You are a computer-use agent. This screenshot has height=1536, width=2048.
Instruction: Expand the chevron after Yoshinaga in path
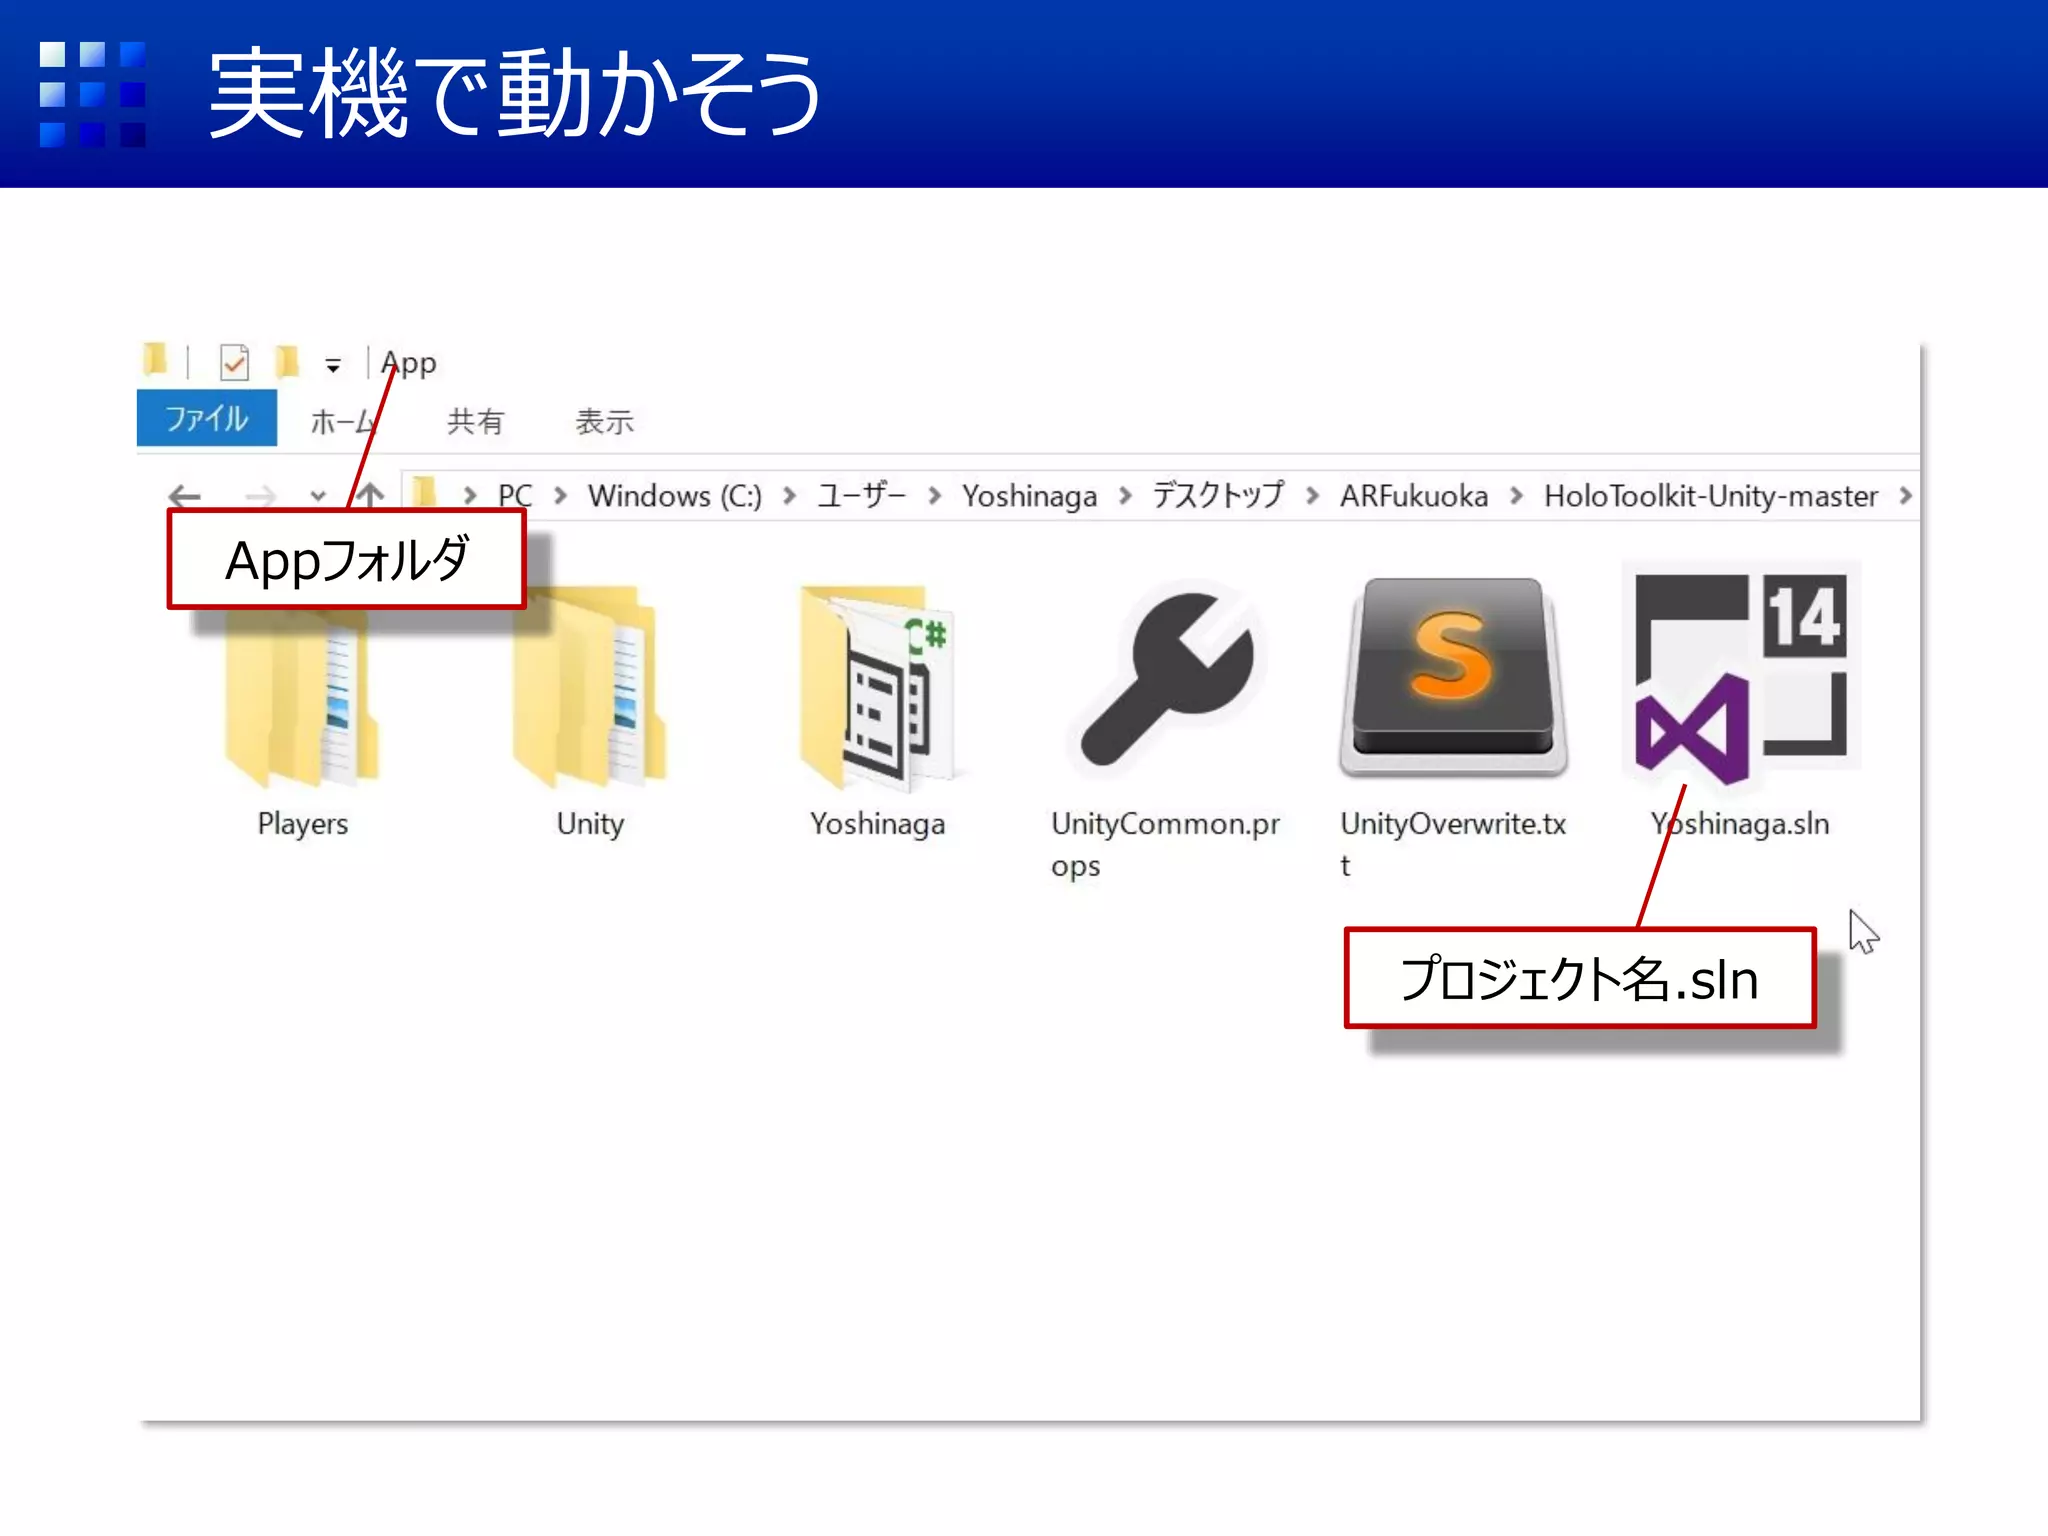pyautogui.click(x=1126, y=495)
